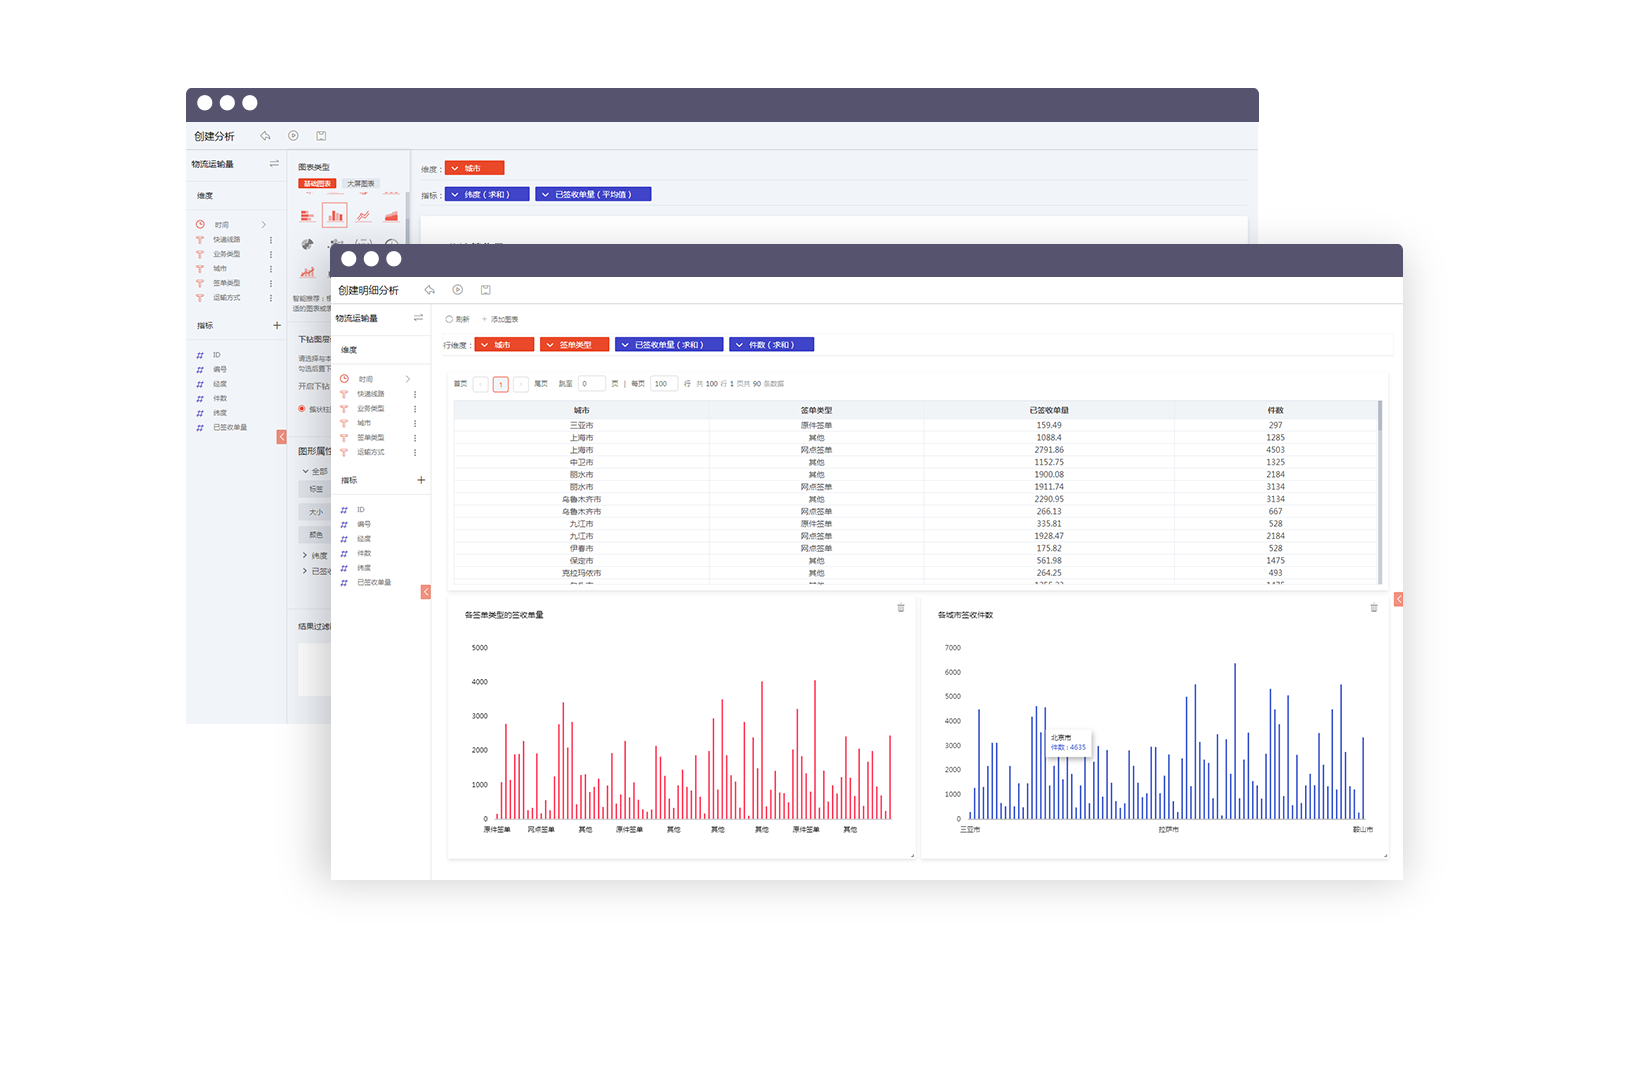
Task: Open the 已签收单量（求和） dropdown in front window
Action: pos(668,345)
